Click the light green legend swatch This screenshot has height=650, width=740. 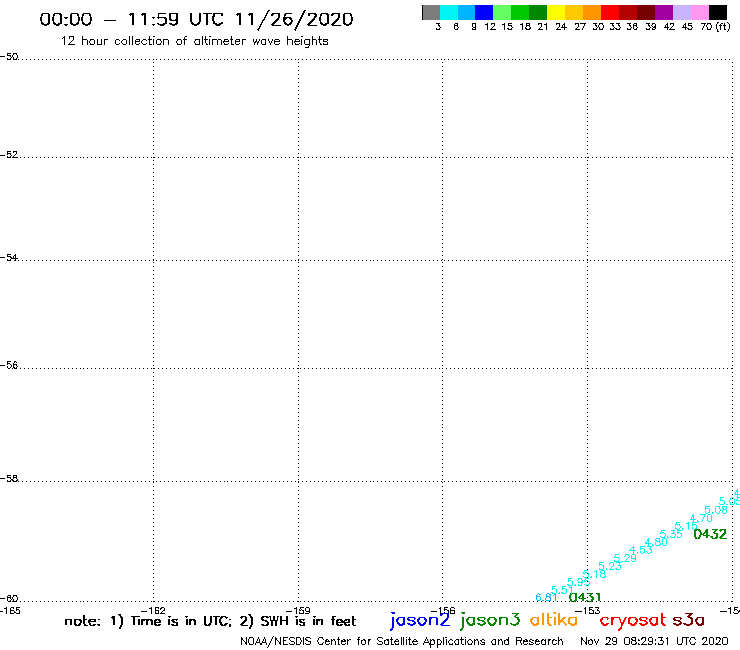click(x=502, y=12)
